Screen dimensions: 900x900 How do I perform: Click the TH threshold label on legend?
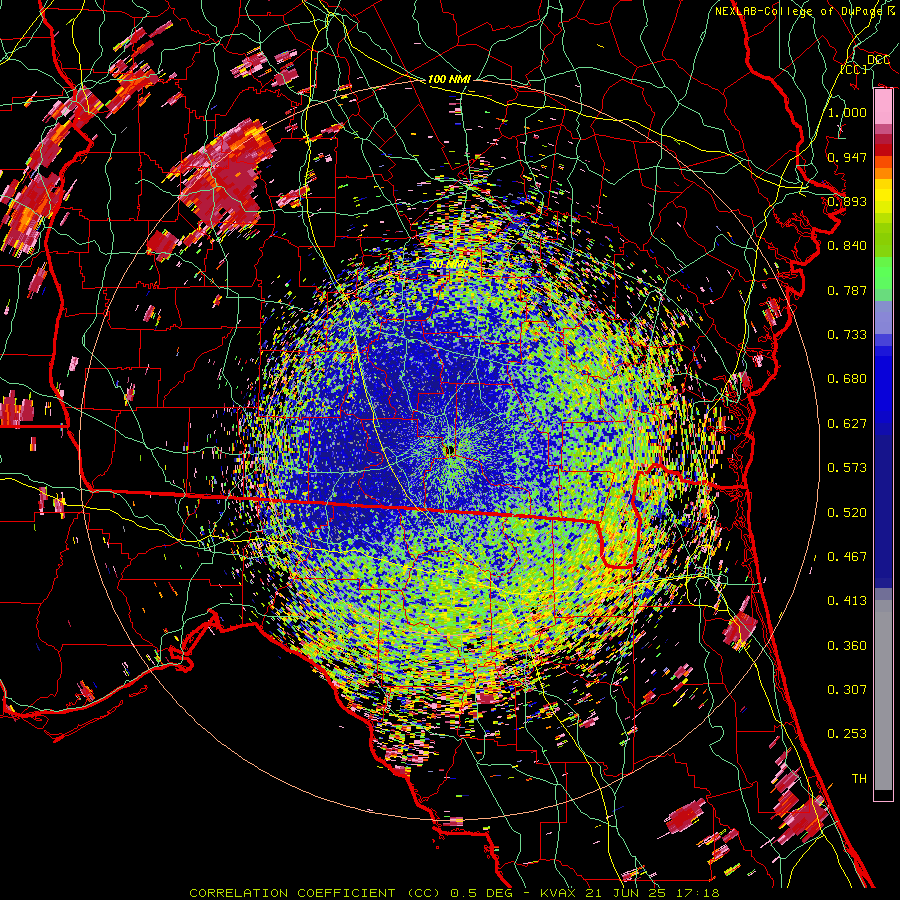(859, 779)
